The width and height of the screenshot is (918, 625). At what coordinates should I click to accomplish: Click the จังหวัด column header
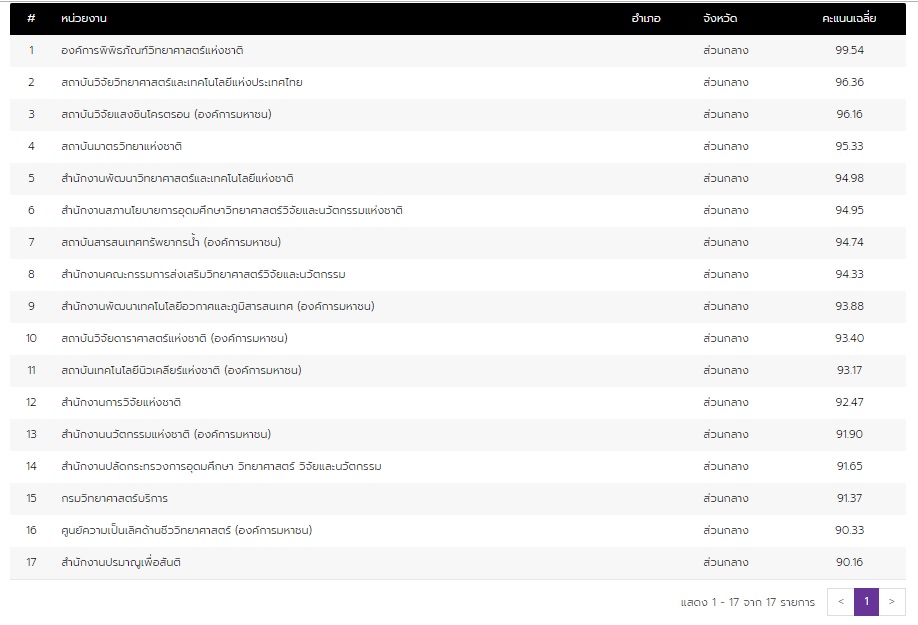pyautogui.click(x=720, y=19)
